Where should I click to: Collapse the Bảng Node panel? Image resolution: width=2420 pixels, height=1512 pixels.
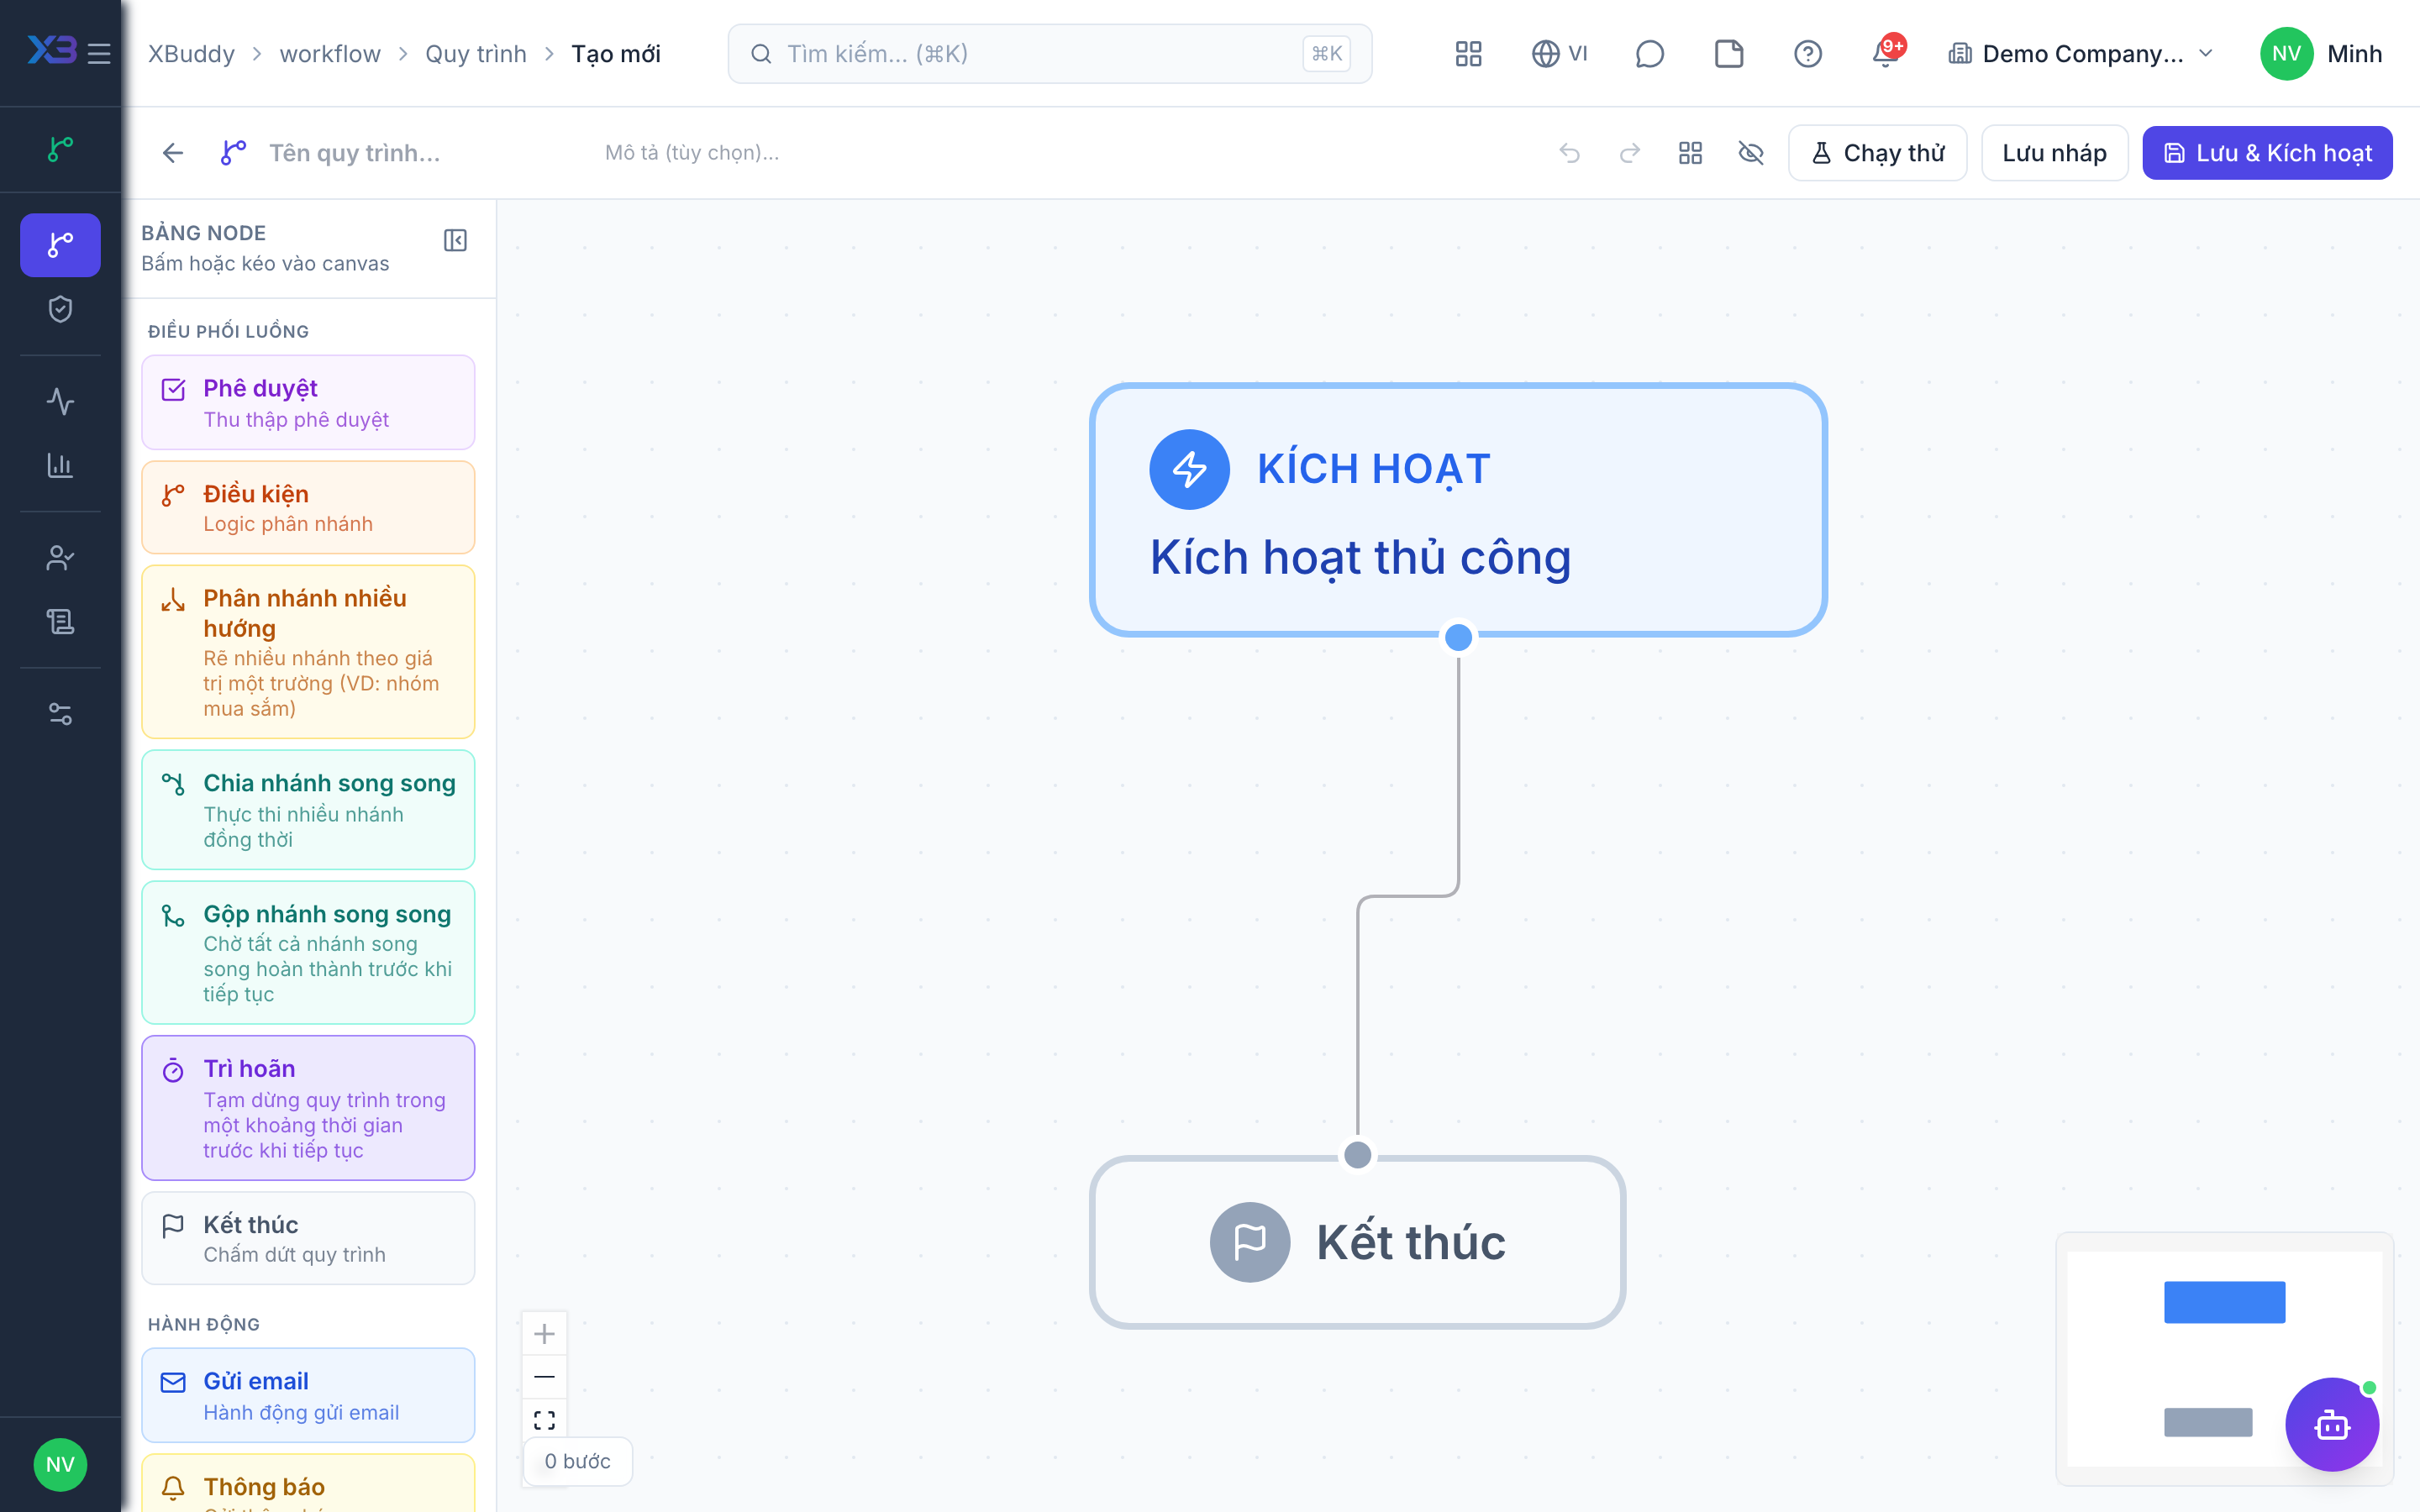[x=455, y=240]
